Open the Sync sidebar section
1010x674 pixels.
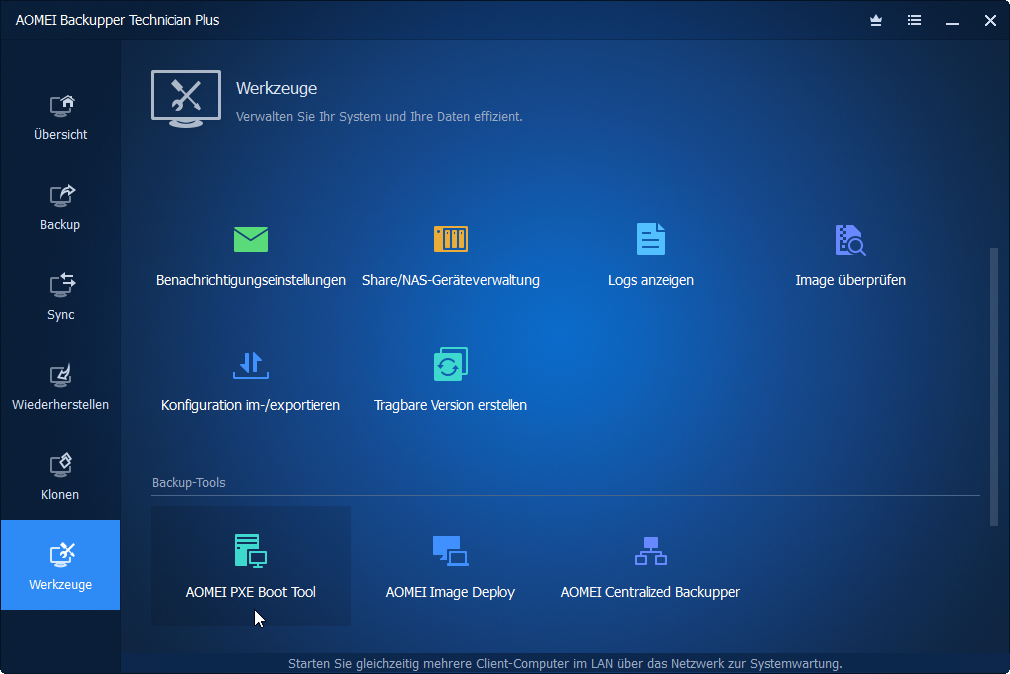[61, 298]
